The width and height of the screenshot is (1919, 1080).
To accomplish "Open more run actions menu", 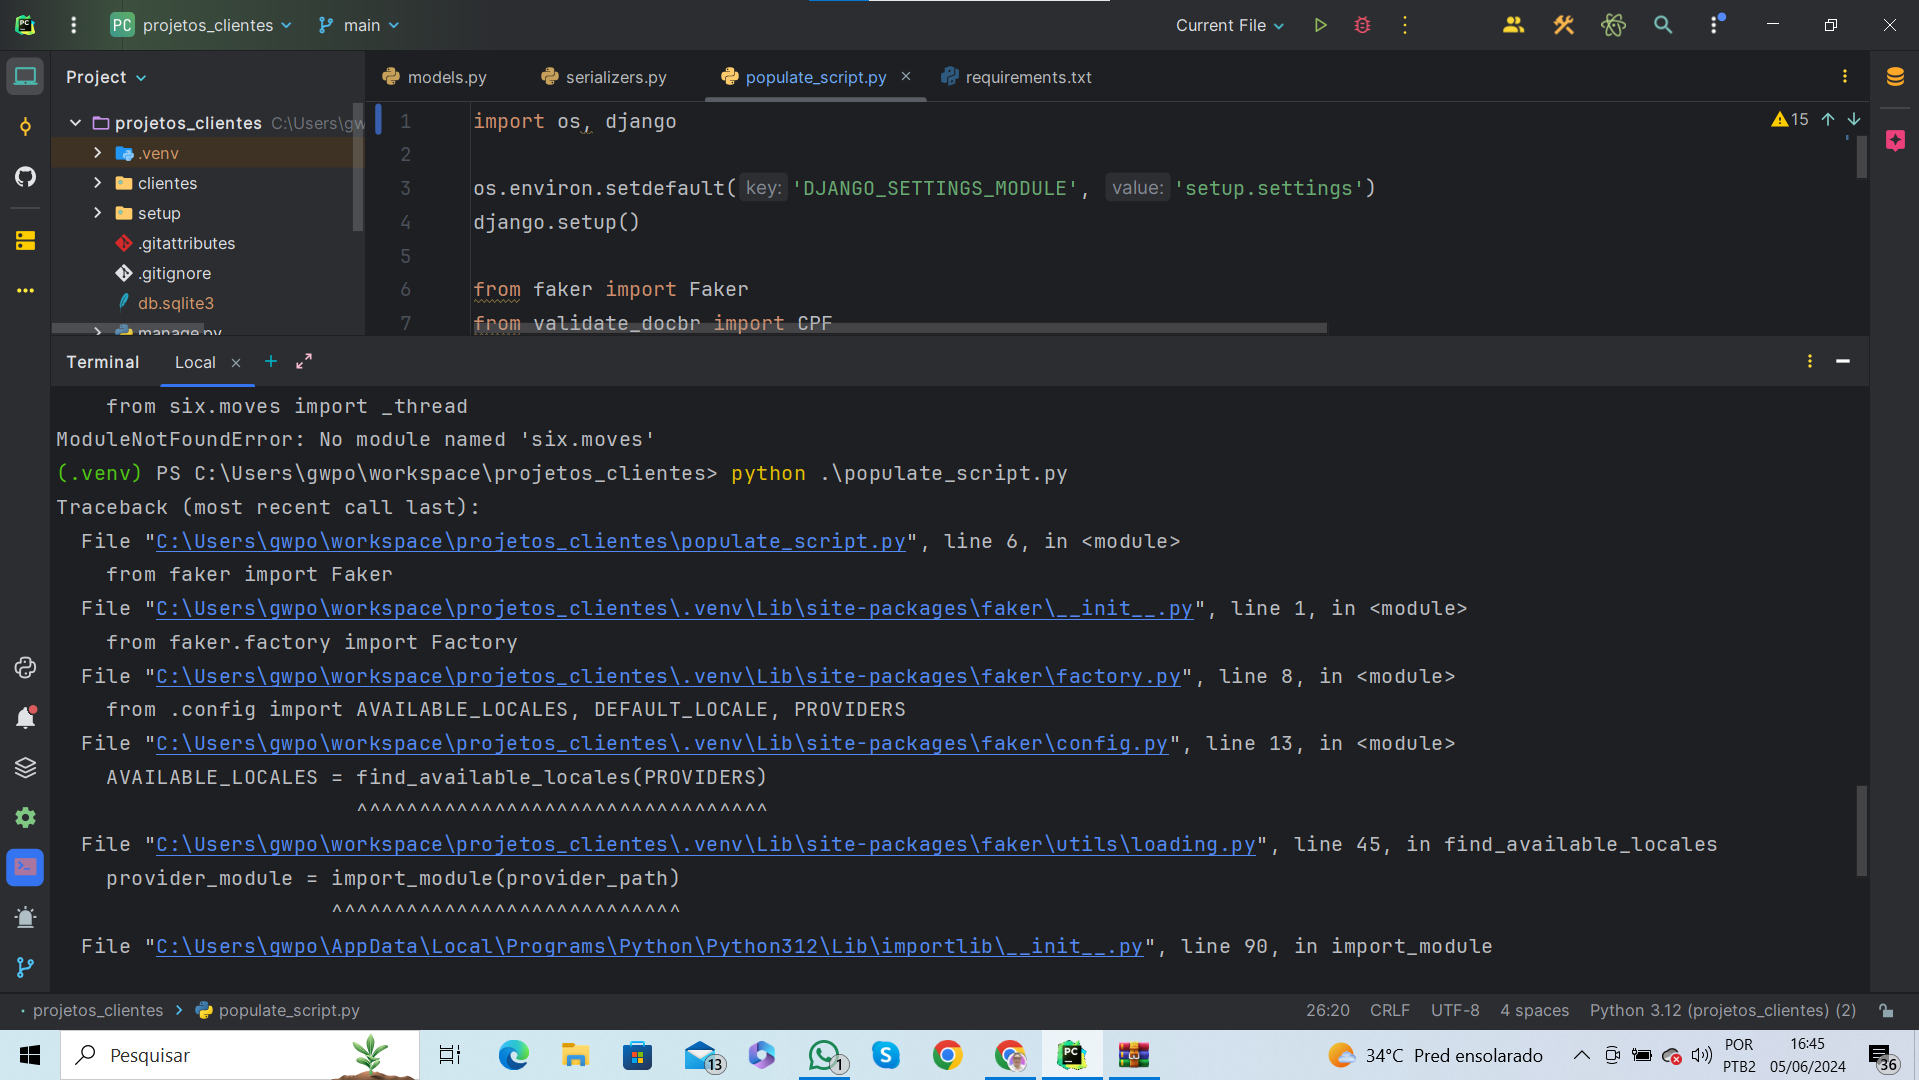I will coord(1405,25).
